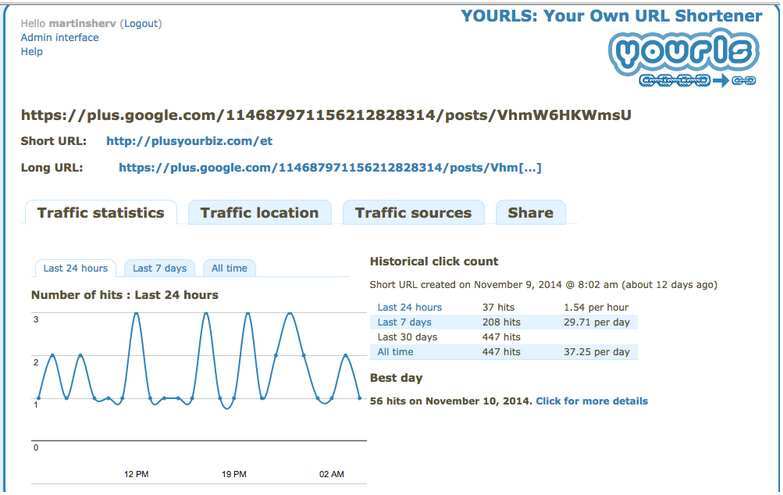The width and height of the screenshot is (783, 495).
Task: Click All time in click count table
Action: [x=395, y=352]
